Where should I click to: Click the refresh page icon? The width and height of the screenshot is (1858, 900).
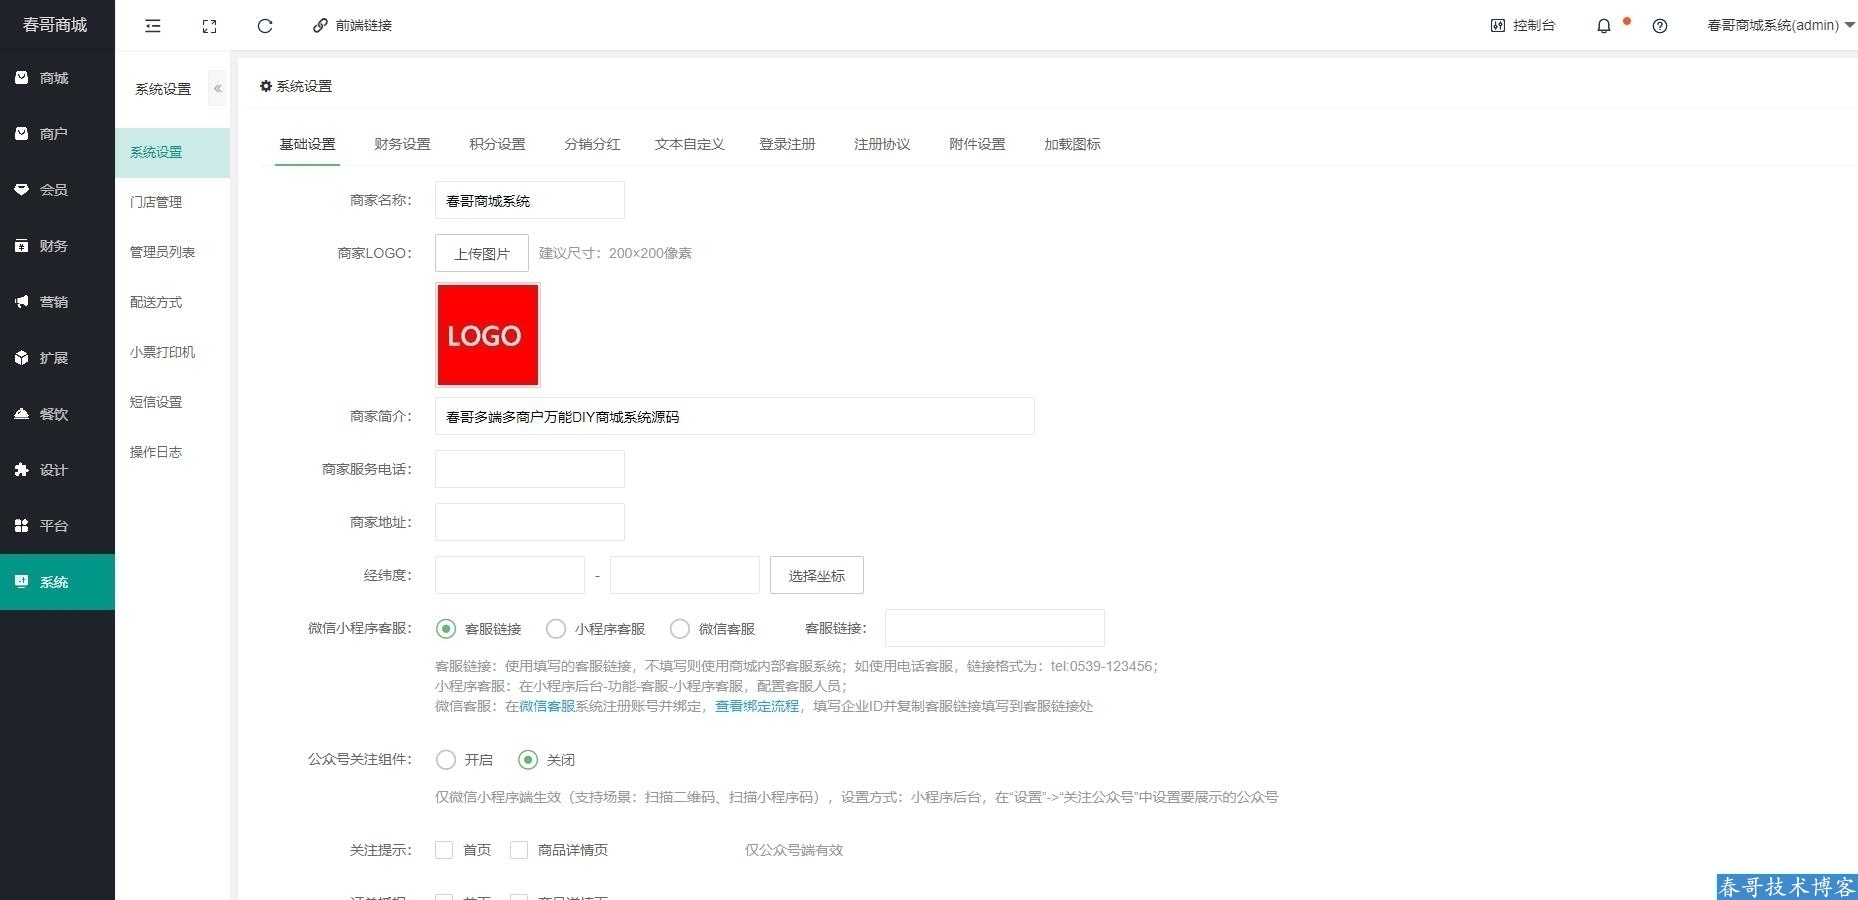click(265, 26)
